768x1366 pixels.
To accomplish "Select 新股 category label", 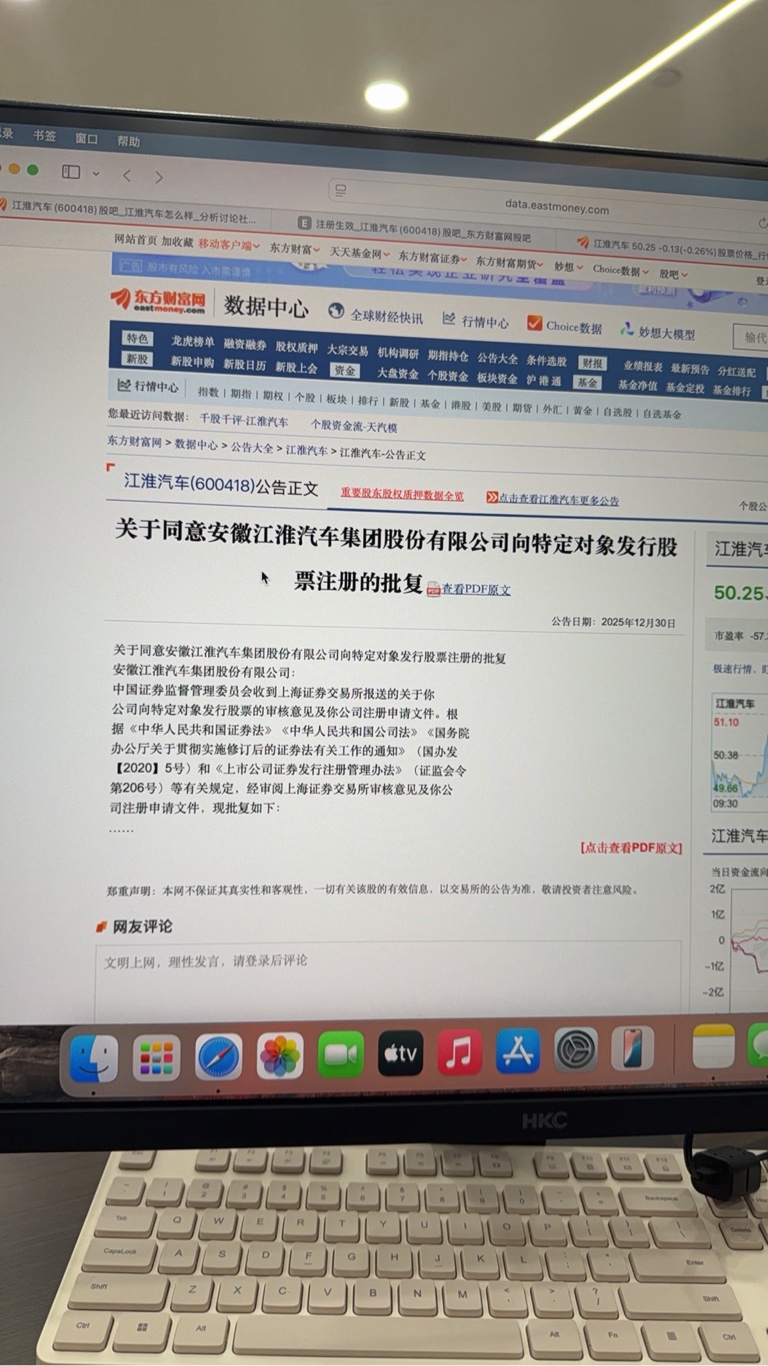I will [137, 358].
